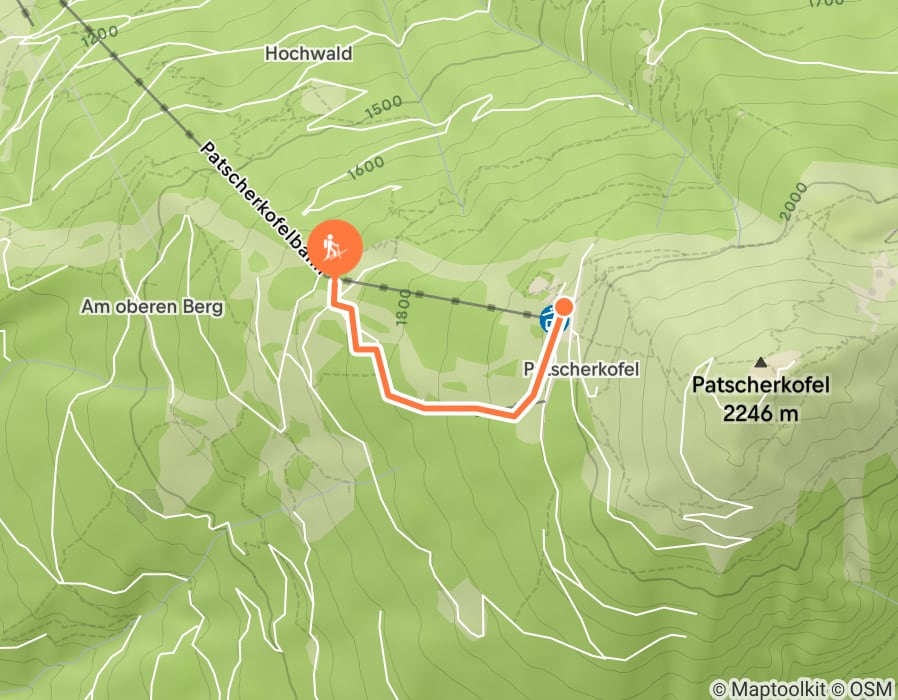This screenshot has height=700, width=898.
Task: Select the Patscherkofel 2246 m peak label
Action: 761,399
